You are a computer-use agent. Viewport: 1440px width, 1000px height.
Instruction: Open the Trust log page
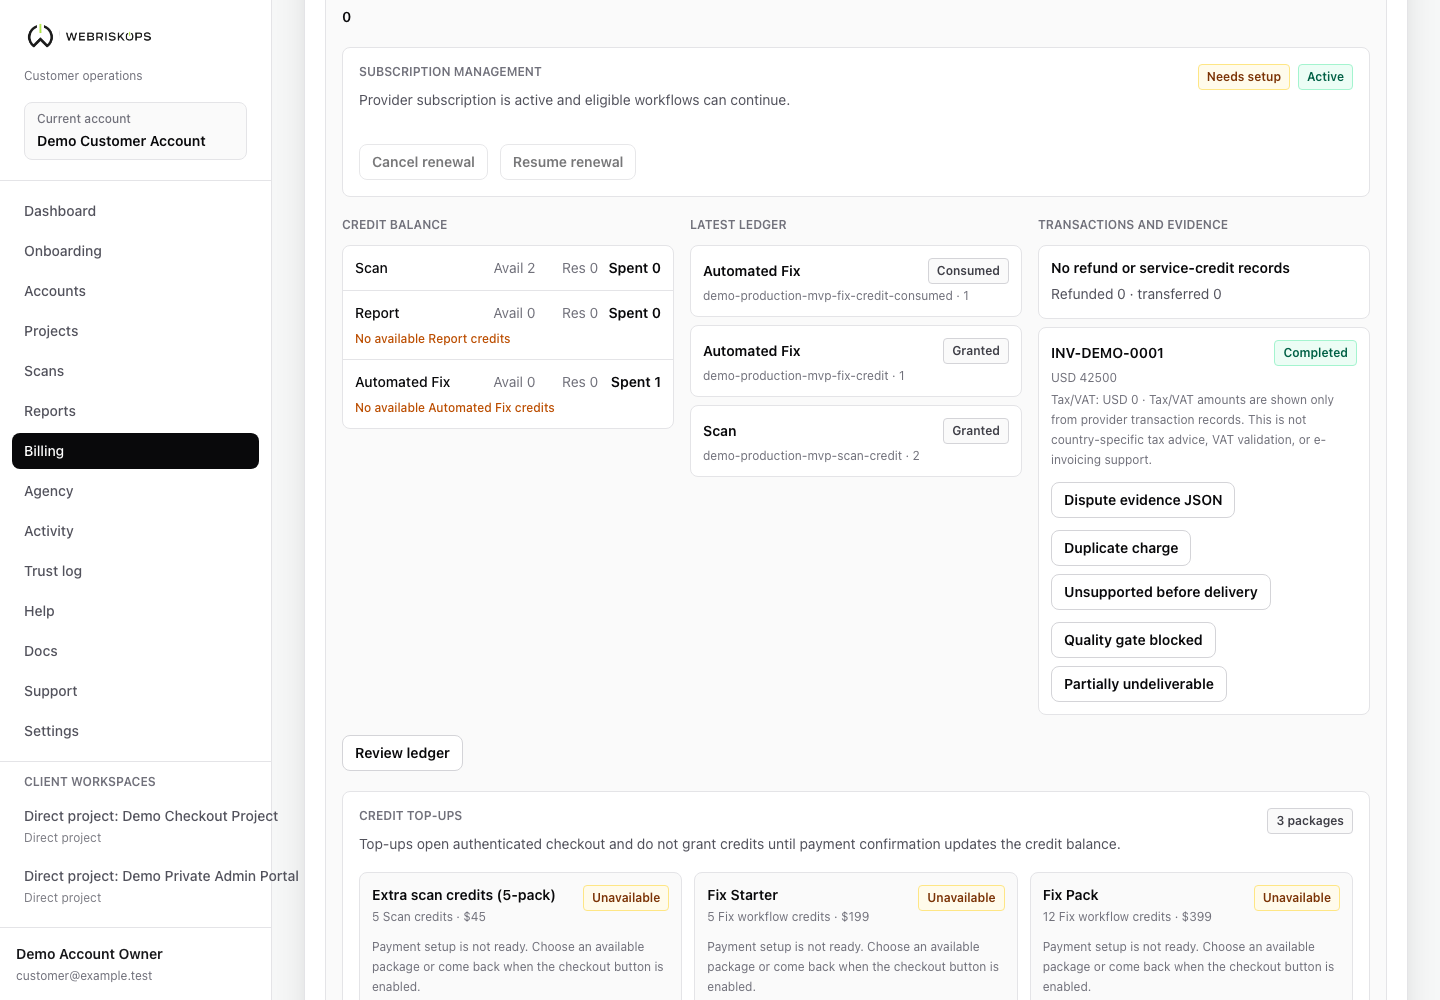(135, 571)
